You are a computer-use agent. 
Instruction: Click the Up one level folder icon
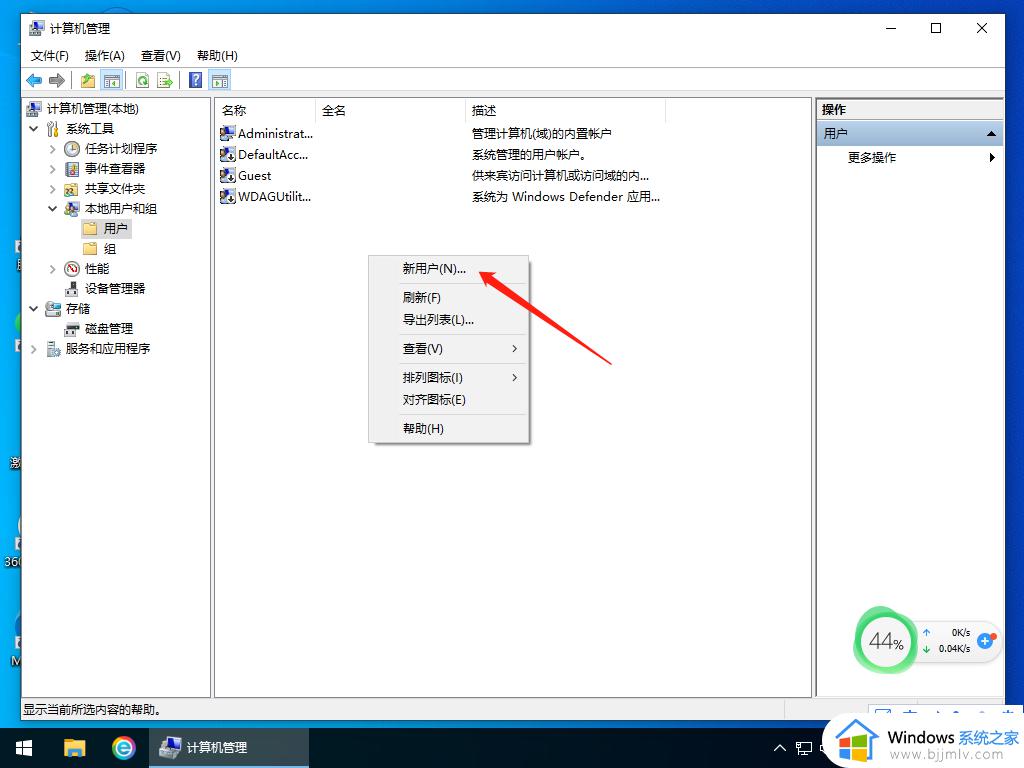pos(88,80)
